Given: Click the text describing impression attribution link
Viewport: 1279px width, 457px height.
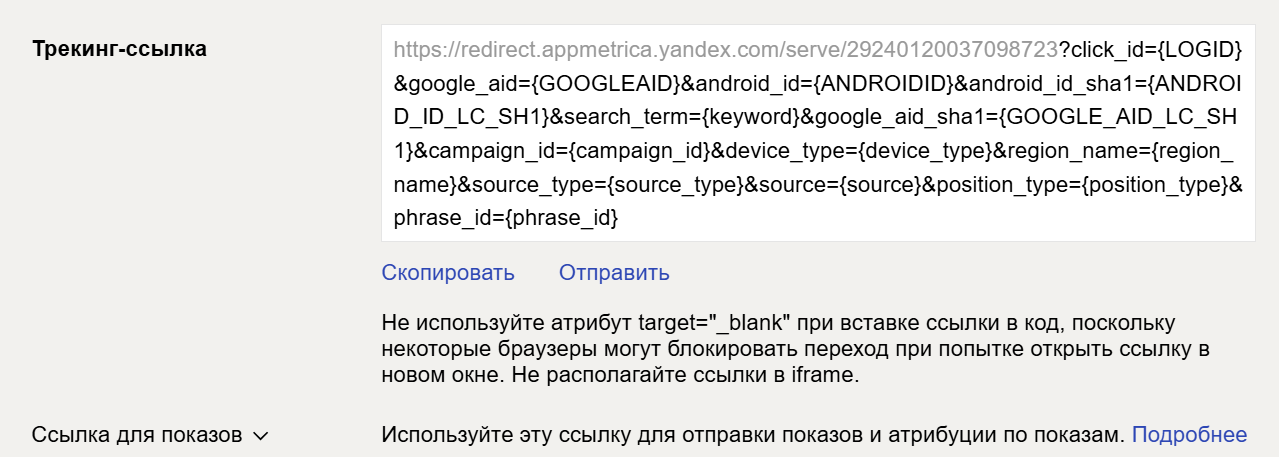Looking at the screenshot, I should click(x=754, y=435).
